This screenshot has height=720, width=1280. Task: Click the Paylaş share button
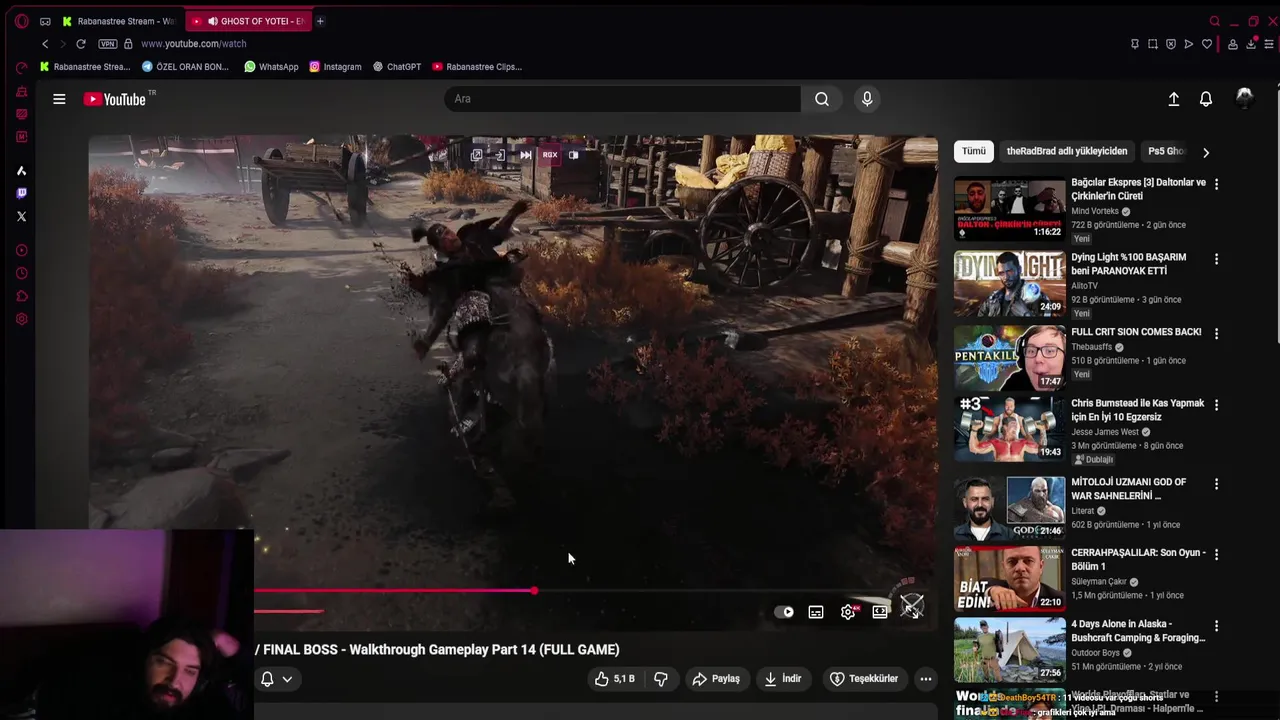pyautogui.click(x=716, y=679)
